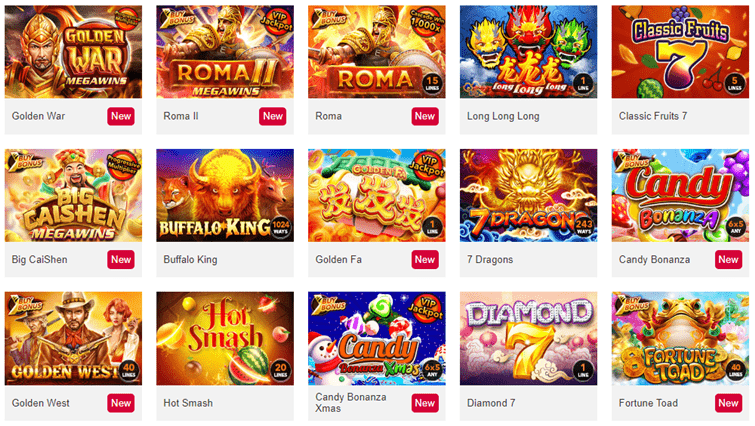Click the VIP Jackpot badge on Golden Fa

click(426, 165)
